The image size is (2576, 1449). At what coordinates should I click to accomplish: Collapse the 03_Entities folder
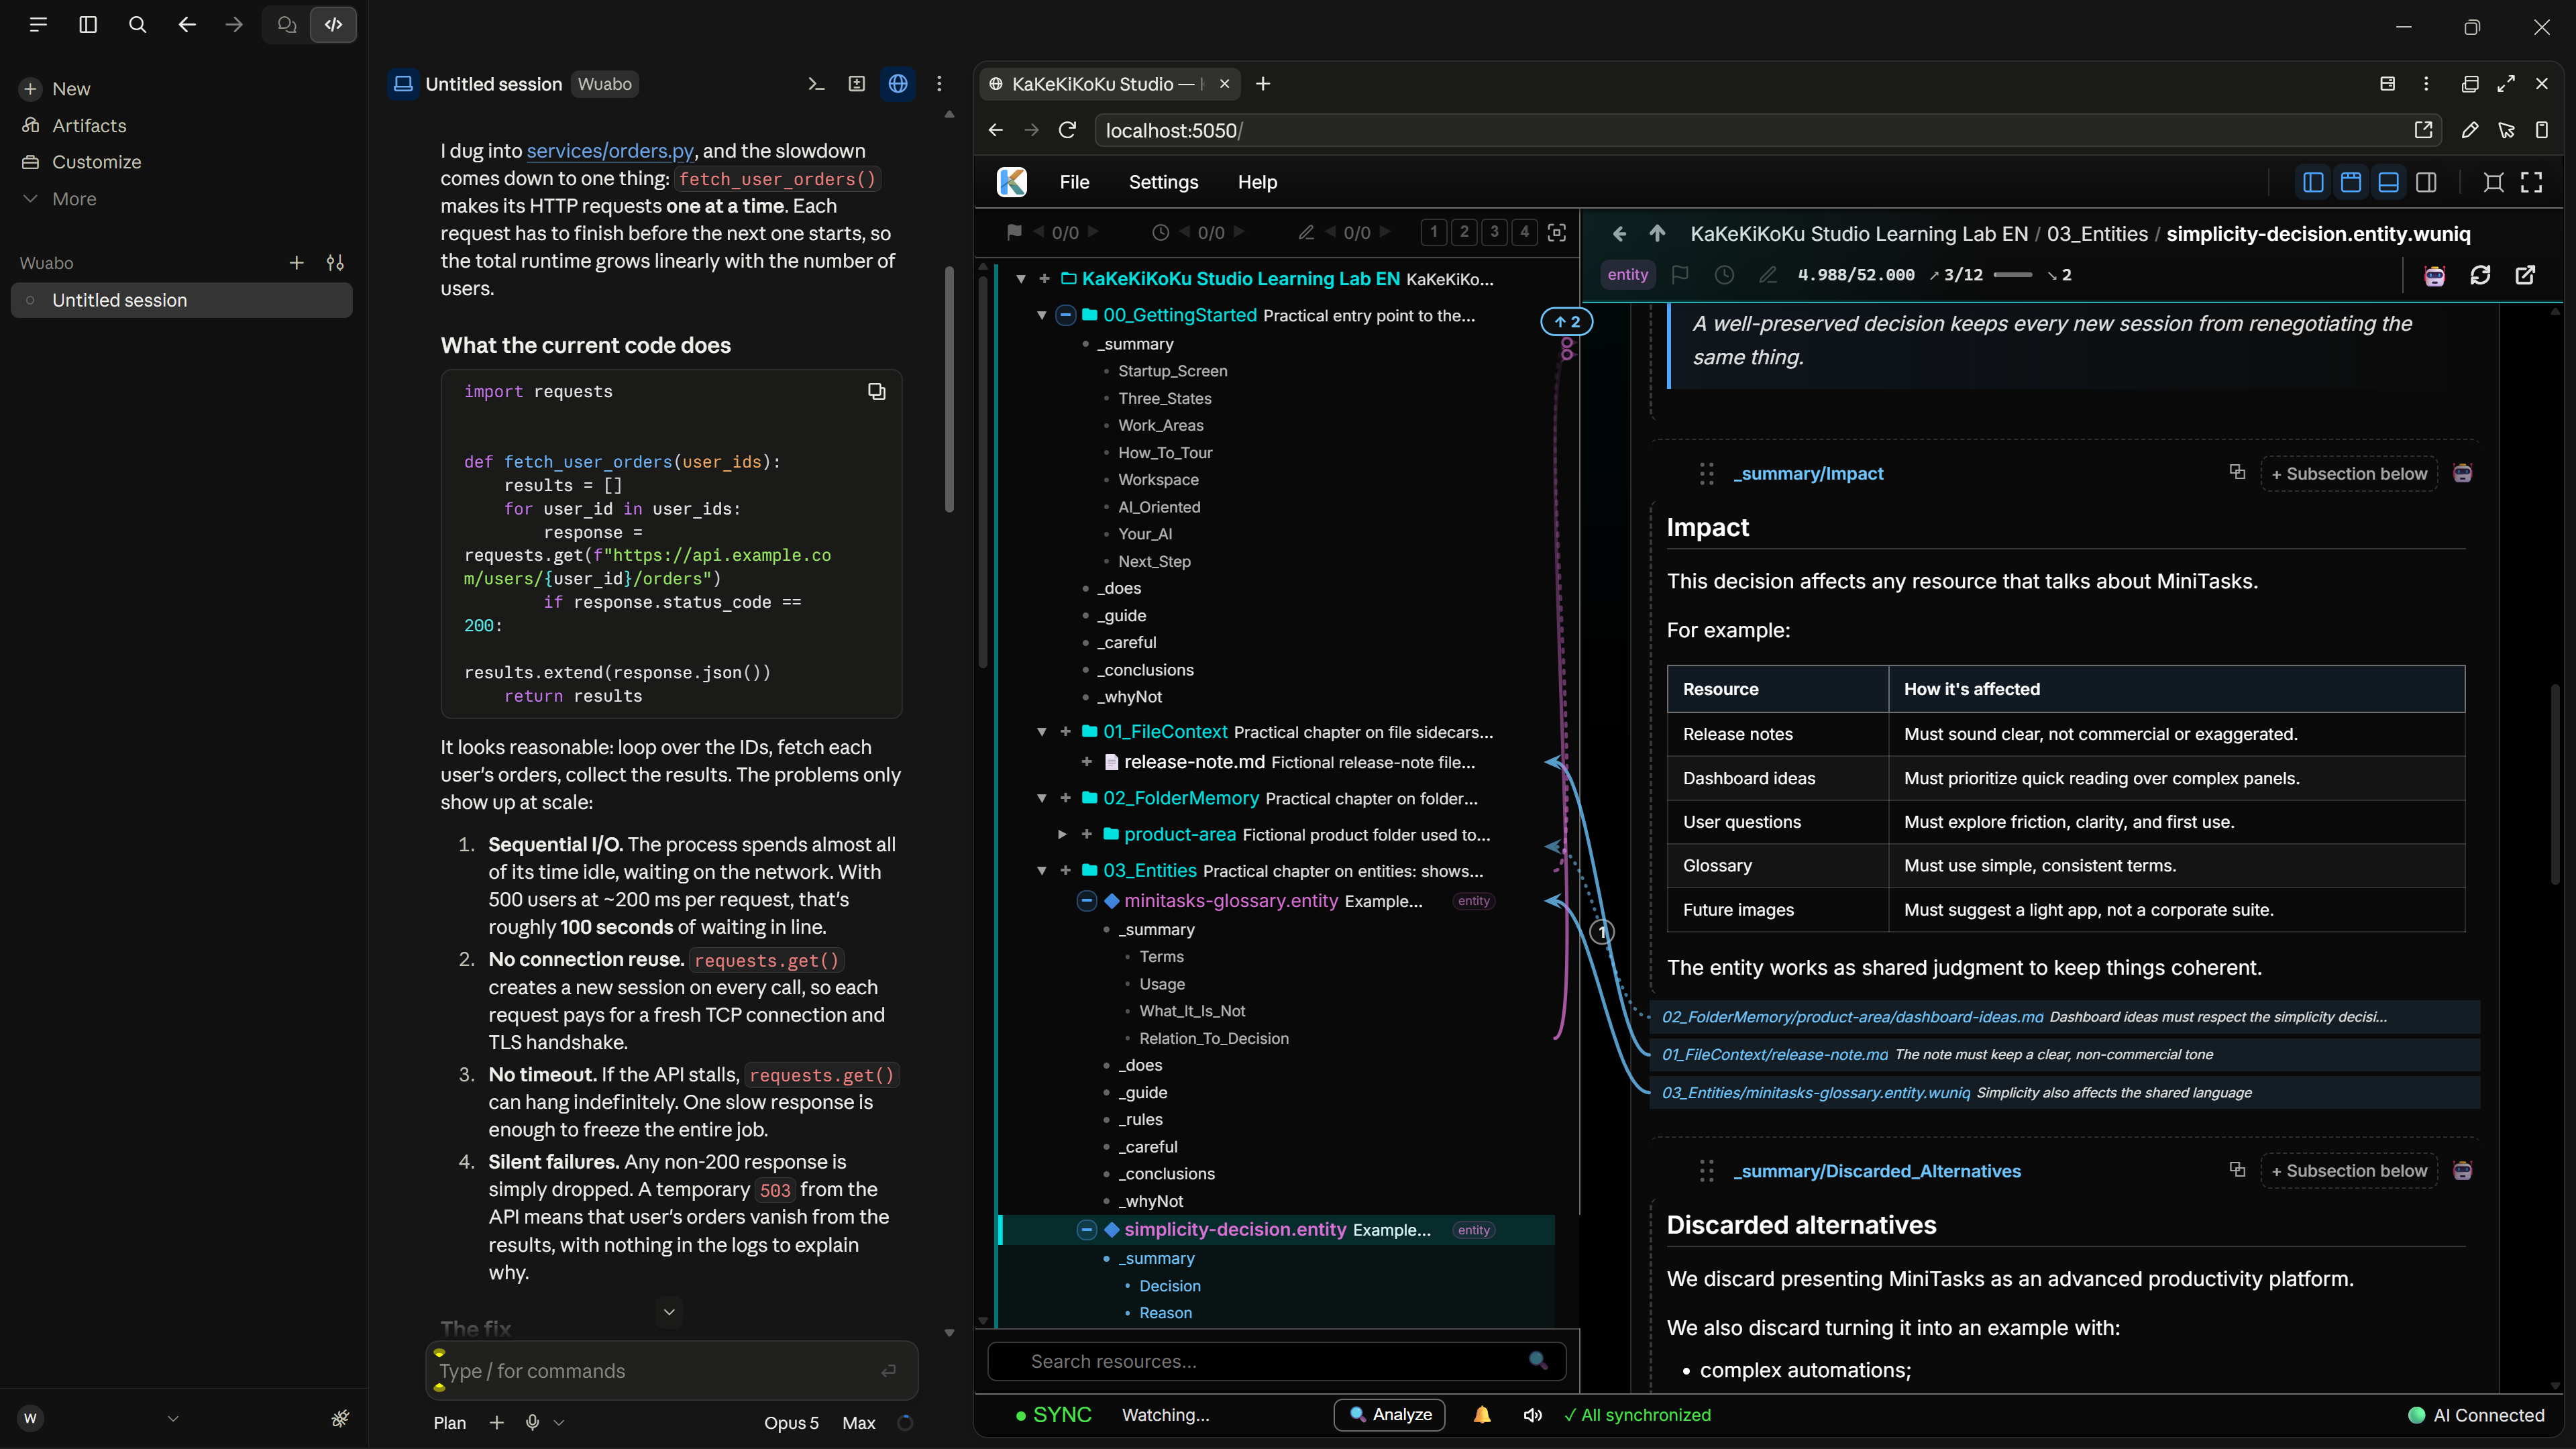[1041, 871]
